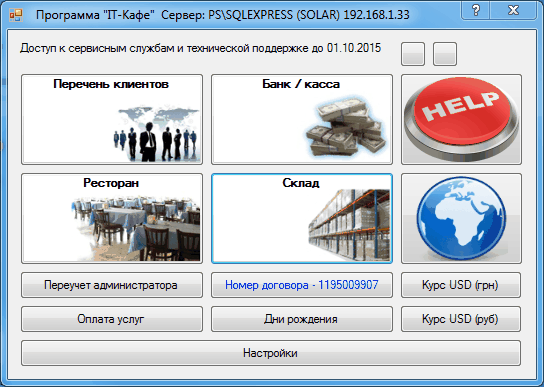Open the Банк / касса section
Image resolution: width=544 pixels, height=387 pixels.
click(302, 119)
